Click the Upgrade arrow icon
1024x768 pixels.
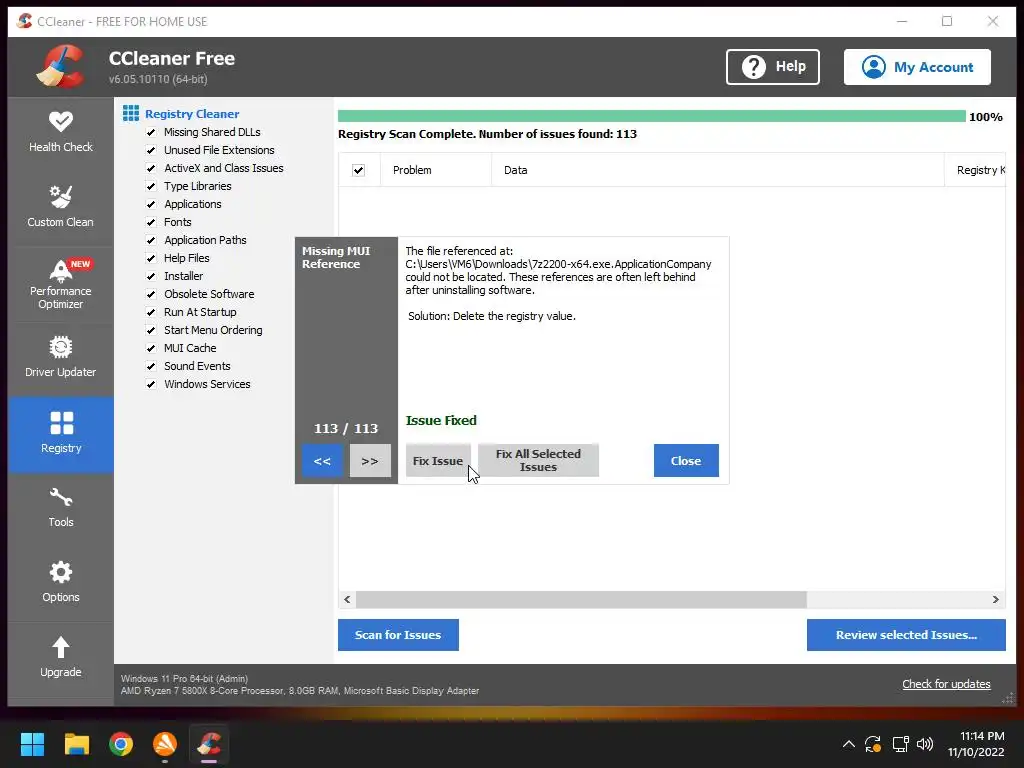pyautogui.click(x=61, y=647)
